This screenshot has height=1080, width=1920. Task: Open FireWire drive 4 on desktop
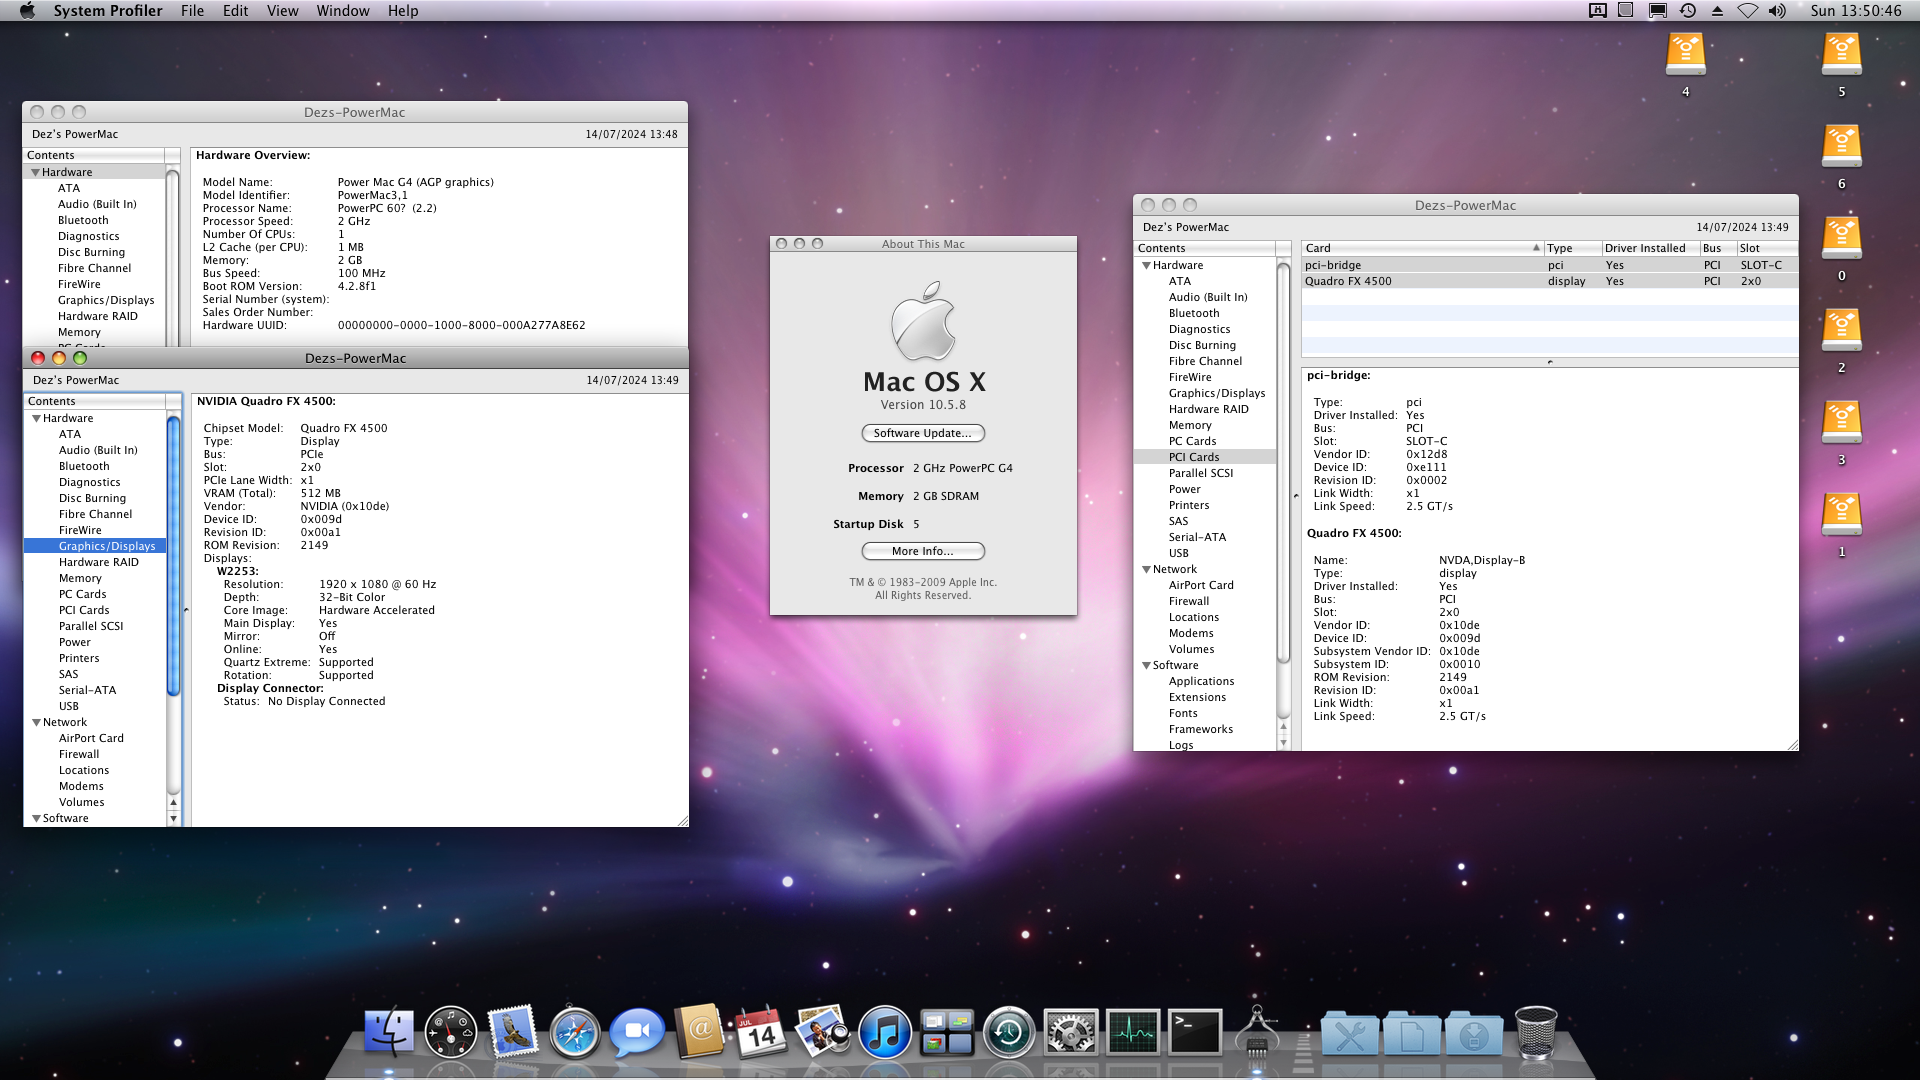pos(1685,56)
